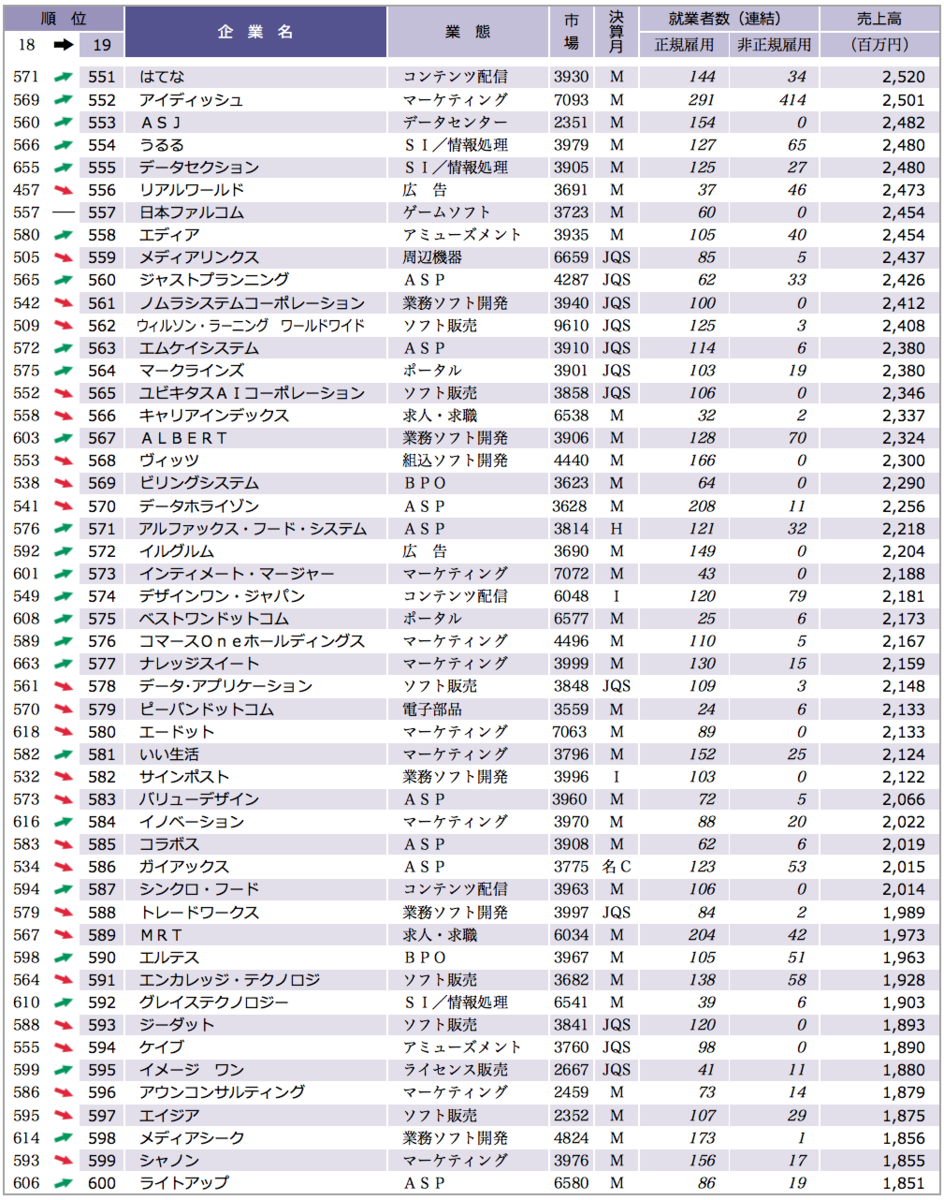
Task: Click the 売上高 column header
Action: [x=881, y=18]
